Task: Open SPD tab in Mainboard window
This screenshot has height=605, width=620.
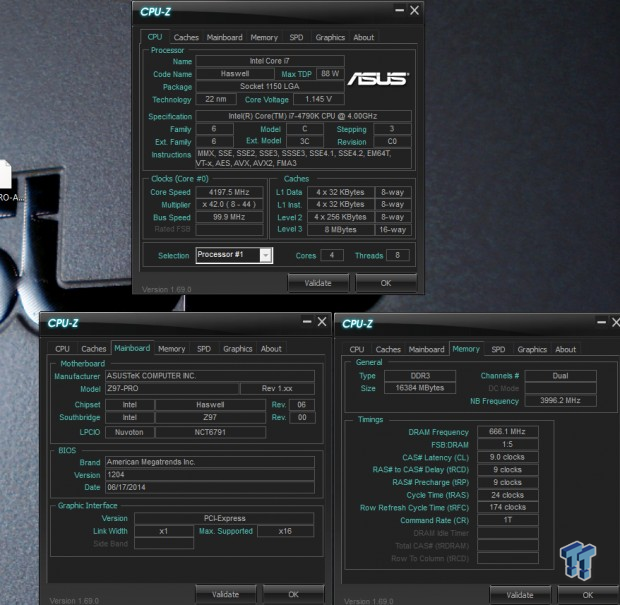Action: coord(204,349)
